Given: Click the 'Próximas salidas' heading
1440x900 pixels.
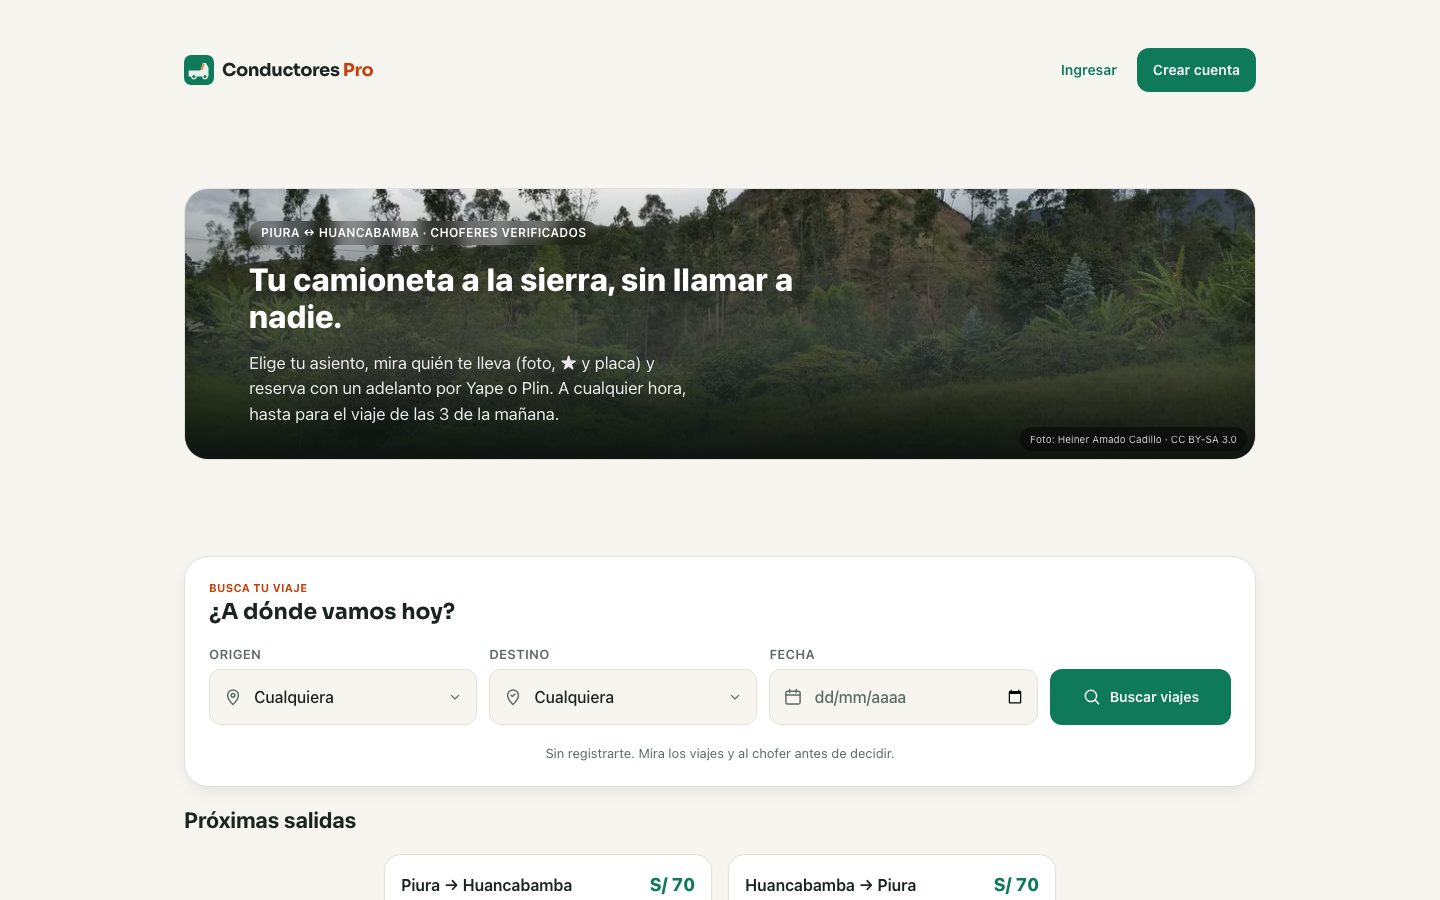Looking at the screenshot, I should pyautogui.click(x=270, y=820).
